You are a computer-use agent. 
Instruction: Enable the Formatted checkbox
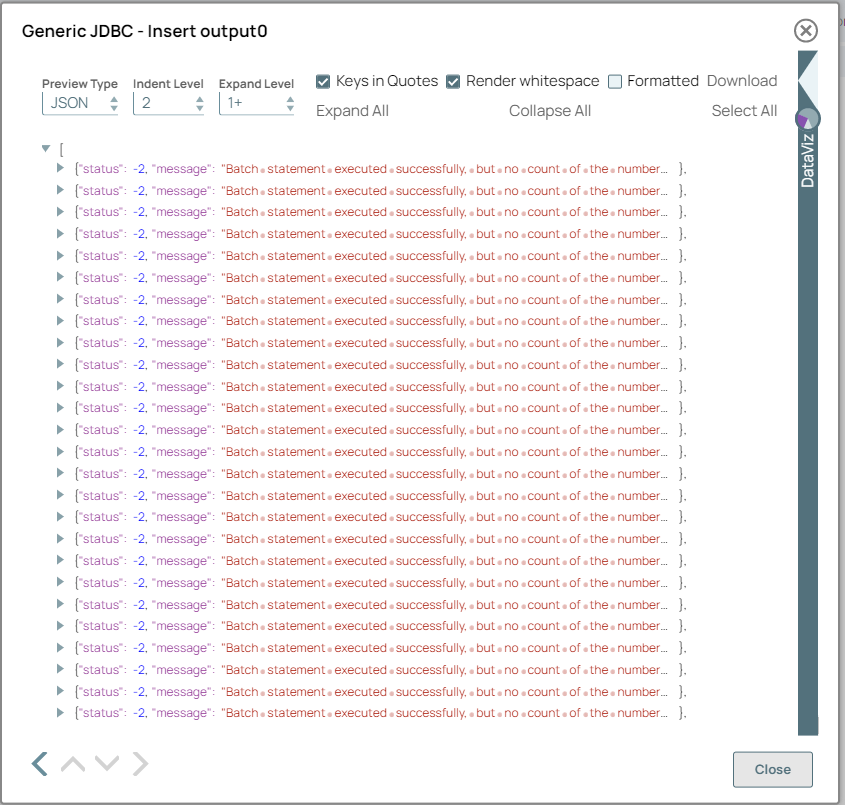[x=615, y=81]
